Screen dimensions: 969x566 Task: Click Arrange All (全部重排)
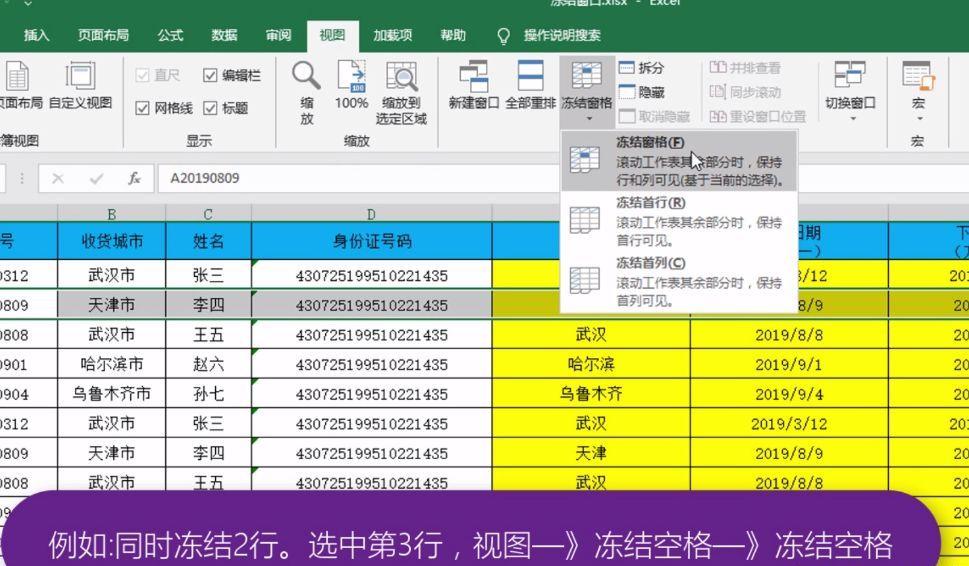530,85
